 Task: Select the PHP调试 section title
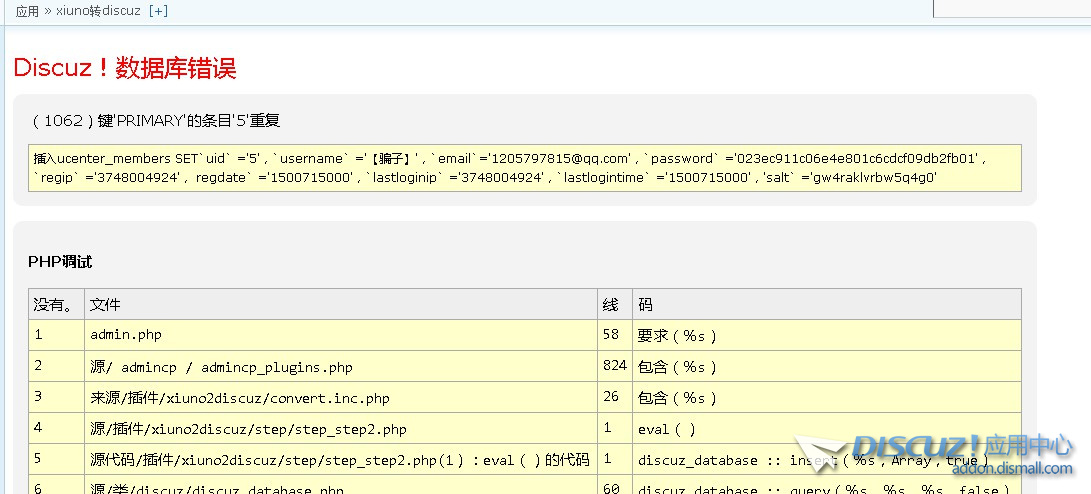(60, 262)
